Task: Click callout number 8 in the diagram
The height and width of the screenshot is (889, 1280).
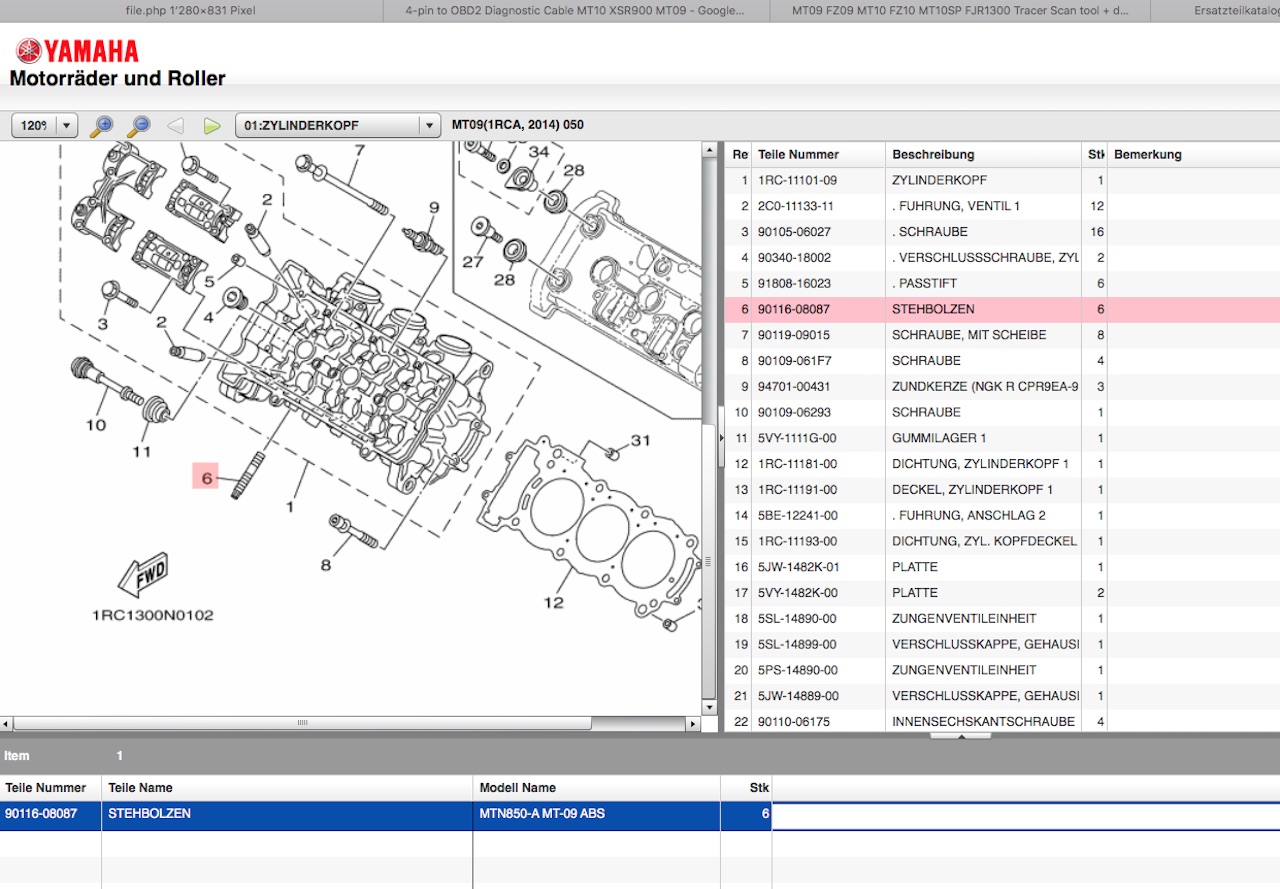Action: 325,565
